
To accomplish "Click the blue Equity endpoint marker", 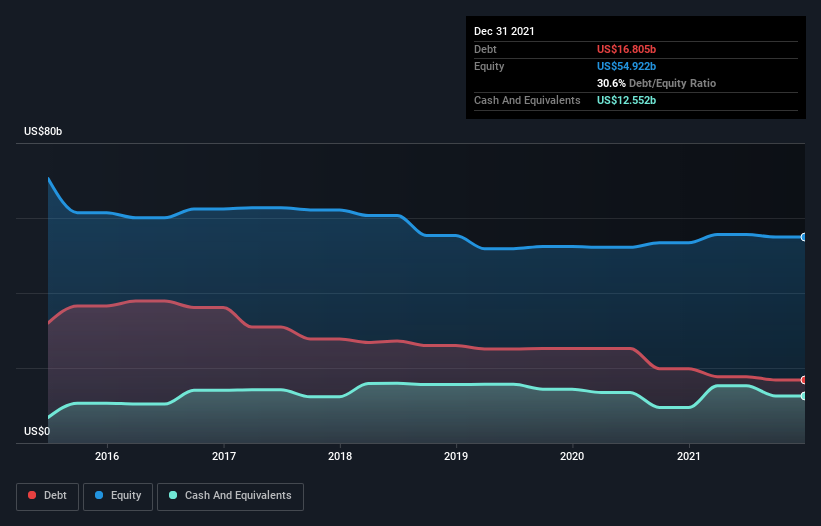I will tap(804, 237).
